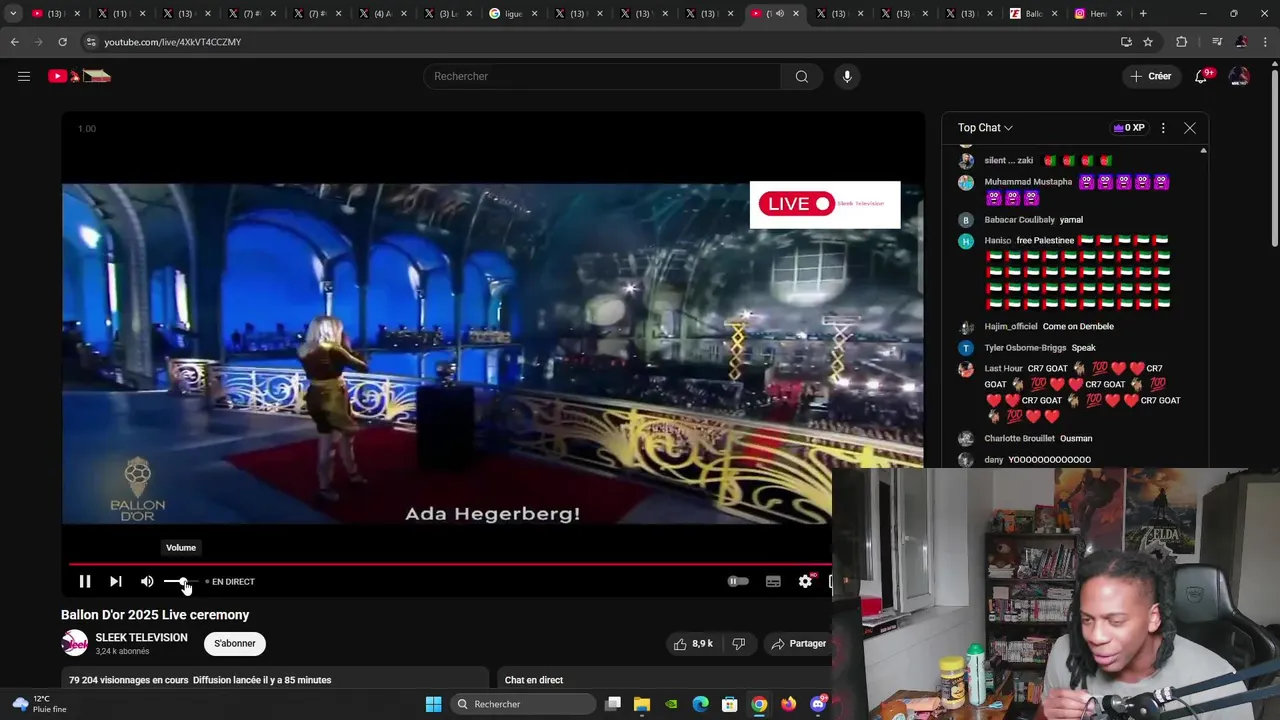Open the Créer menu

pyautogui.click(x=1150, y=76)
